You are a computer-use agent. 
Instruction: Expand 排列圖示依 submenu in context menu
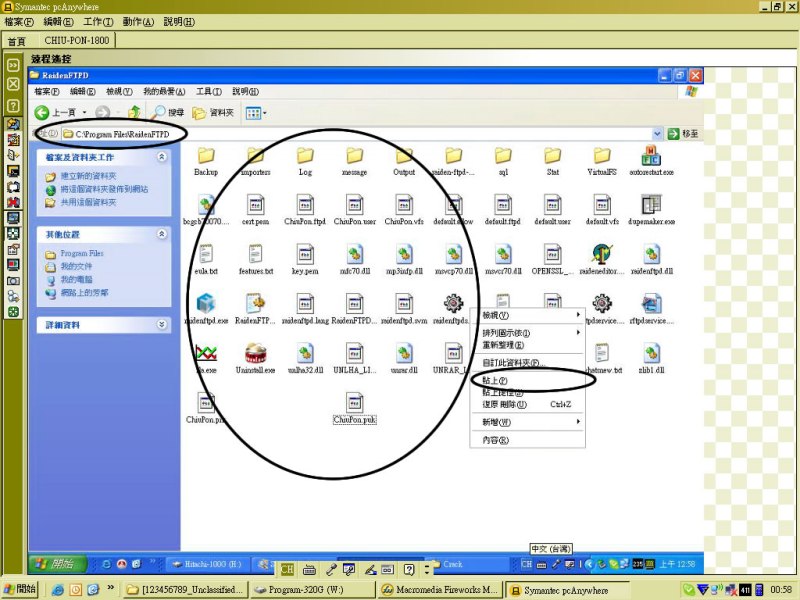coord(528,333)
